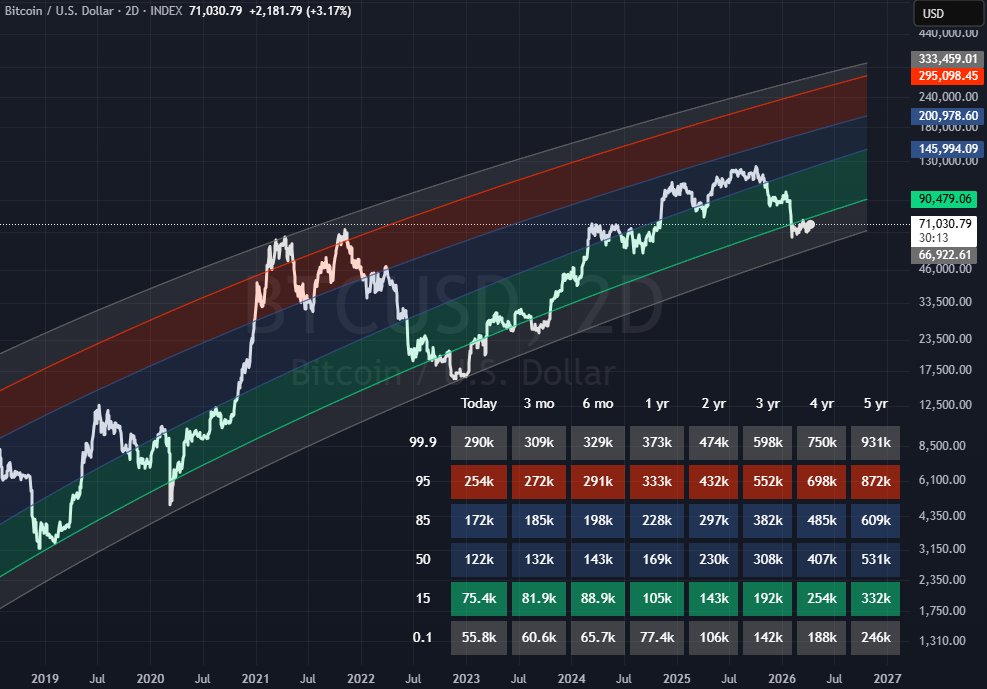Click the 609k cell
Screen dimensions: 987x689
coord(876,520)
